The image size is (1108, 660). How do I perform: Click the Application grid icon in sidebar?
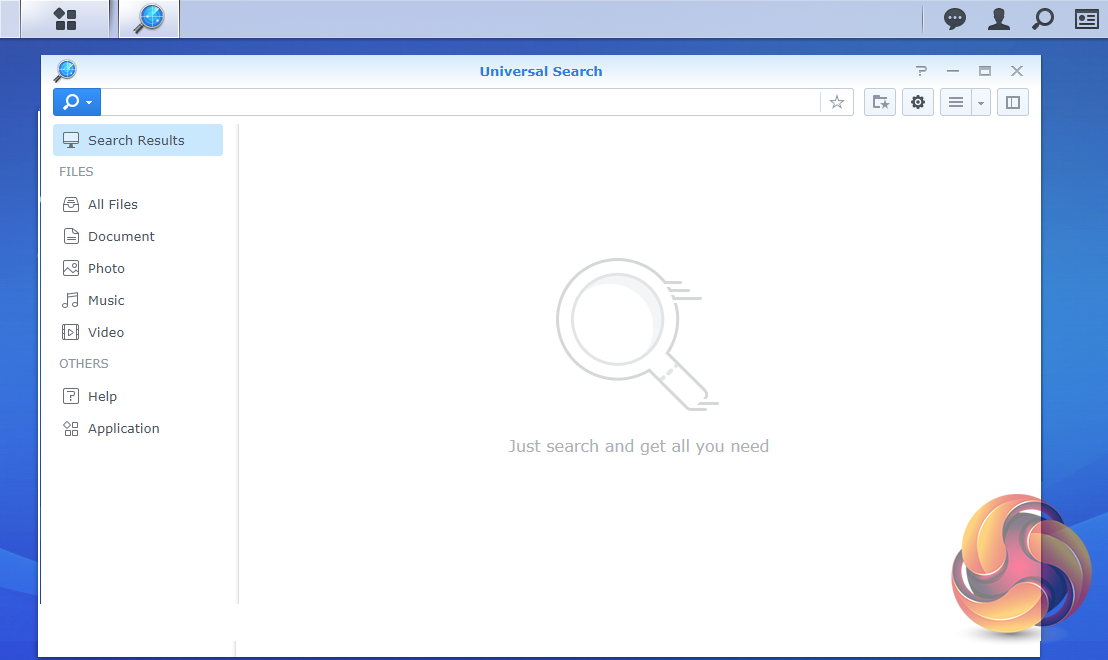click(x=71, y=428)
